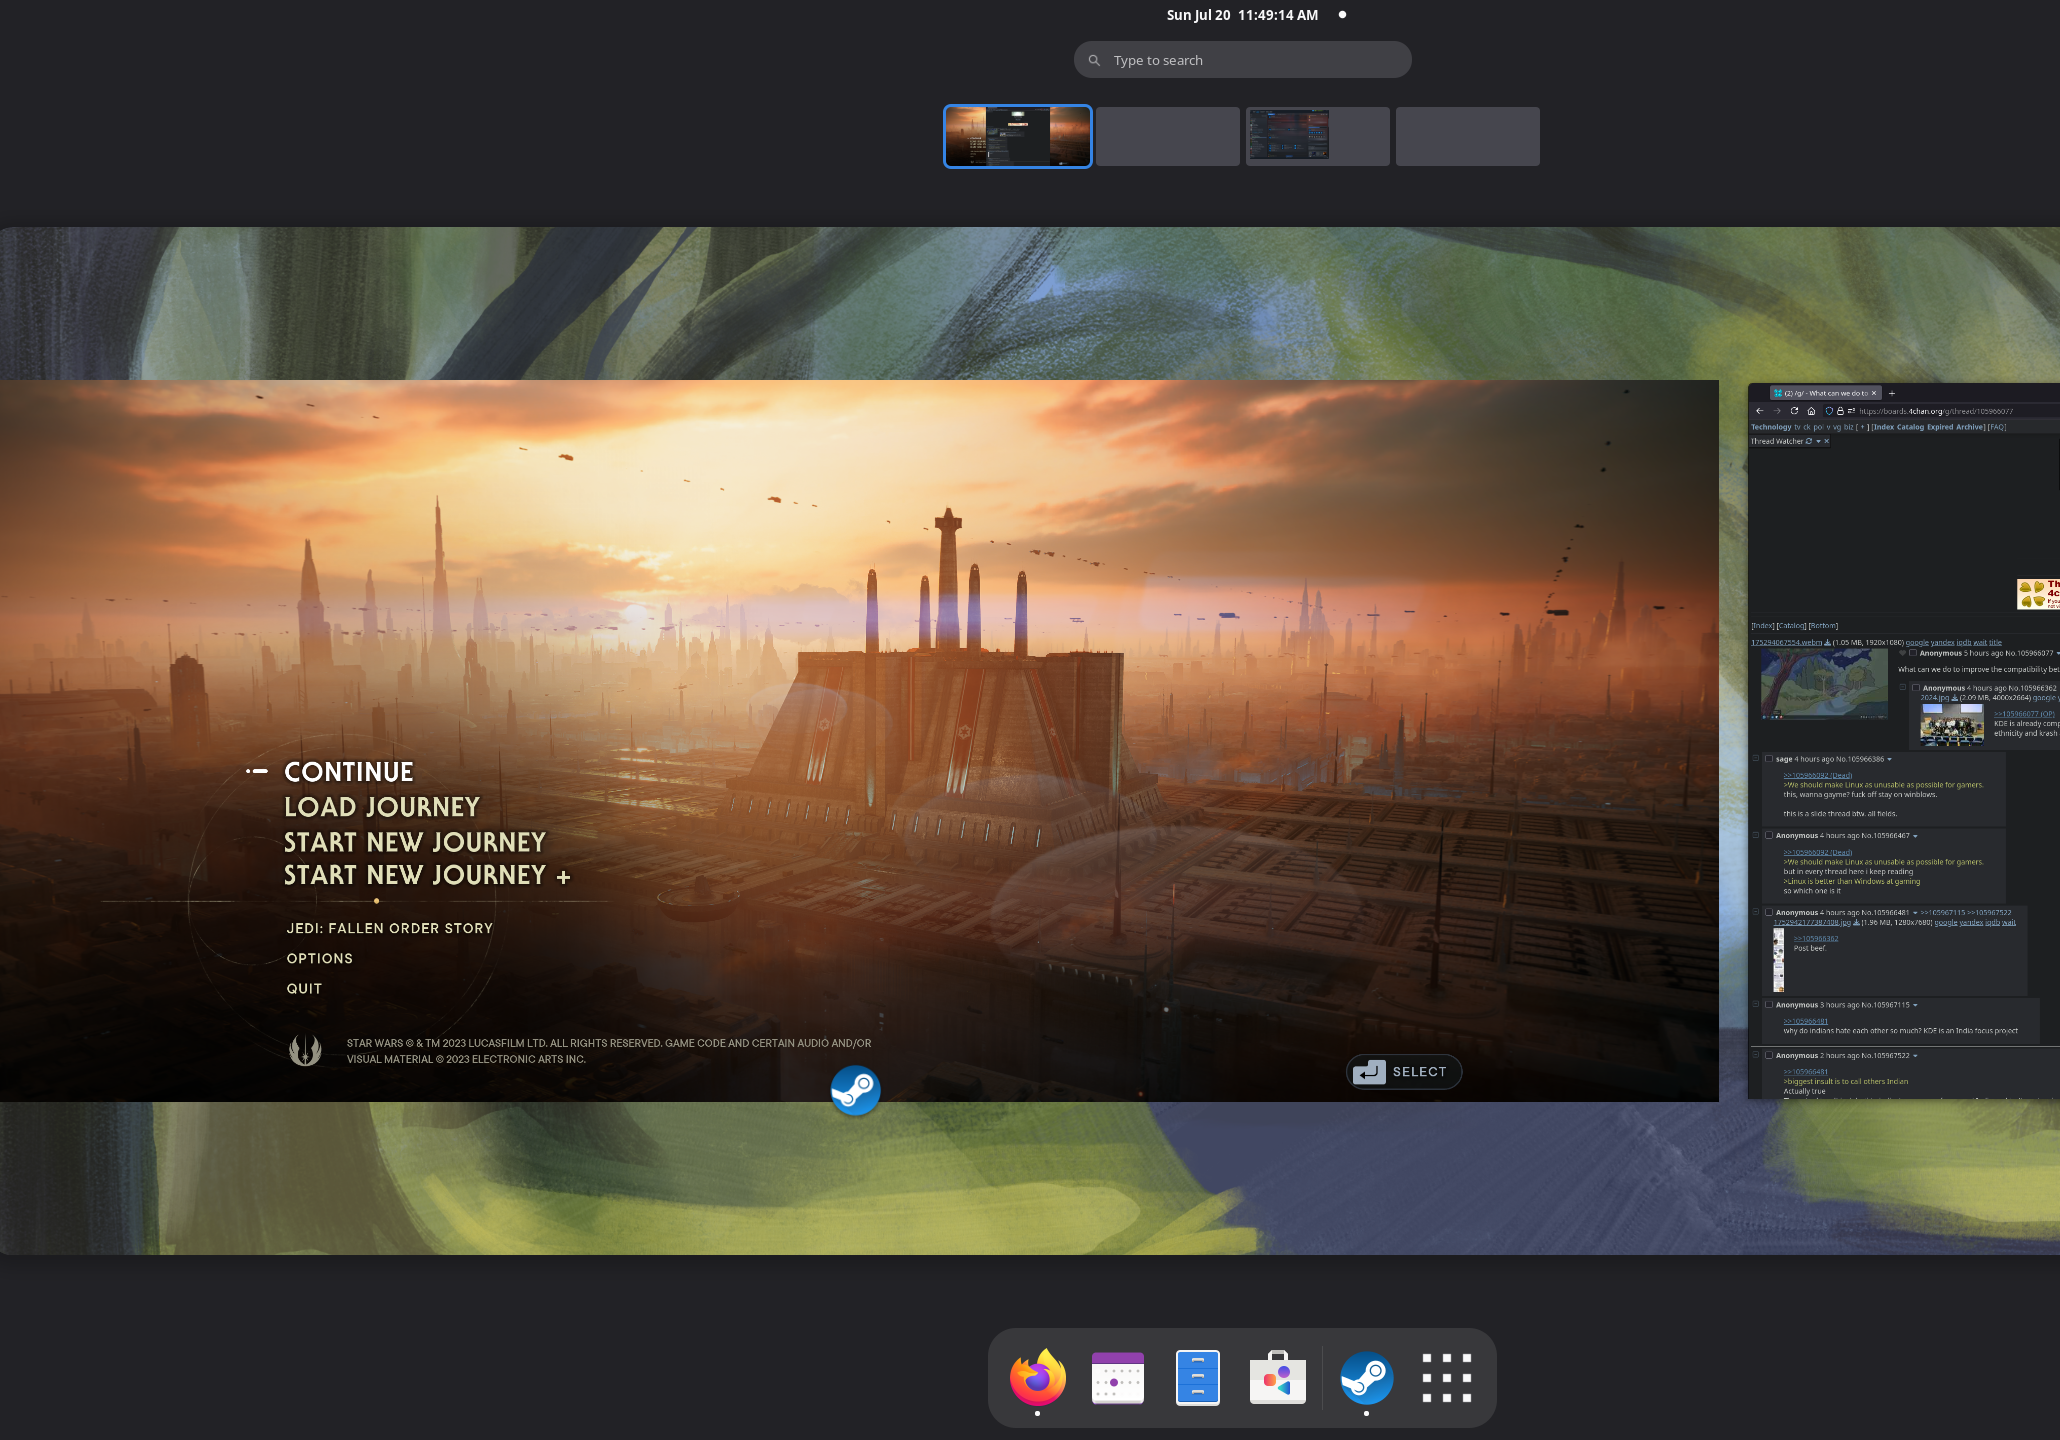Open post menu arrow for No.105967115
This screenshot has height=1440, width=2060.
coord(1915,1004)
